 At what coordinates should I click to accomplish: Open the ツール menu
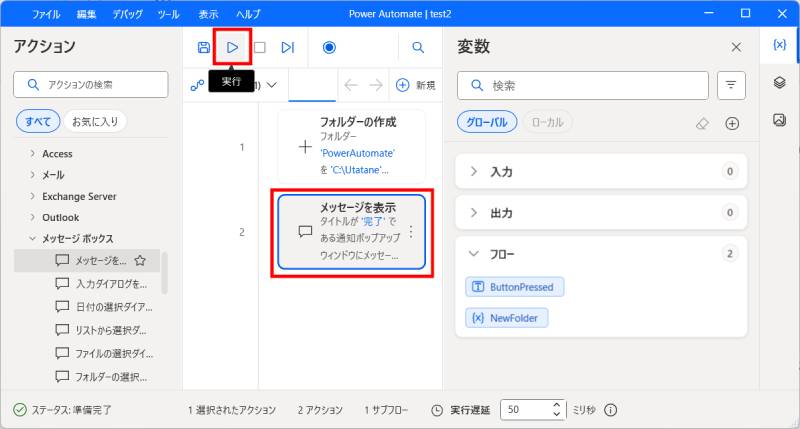(x=168, y=14)
